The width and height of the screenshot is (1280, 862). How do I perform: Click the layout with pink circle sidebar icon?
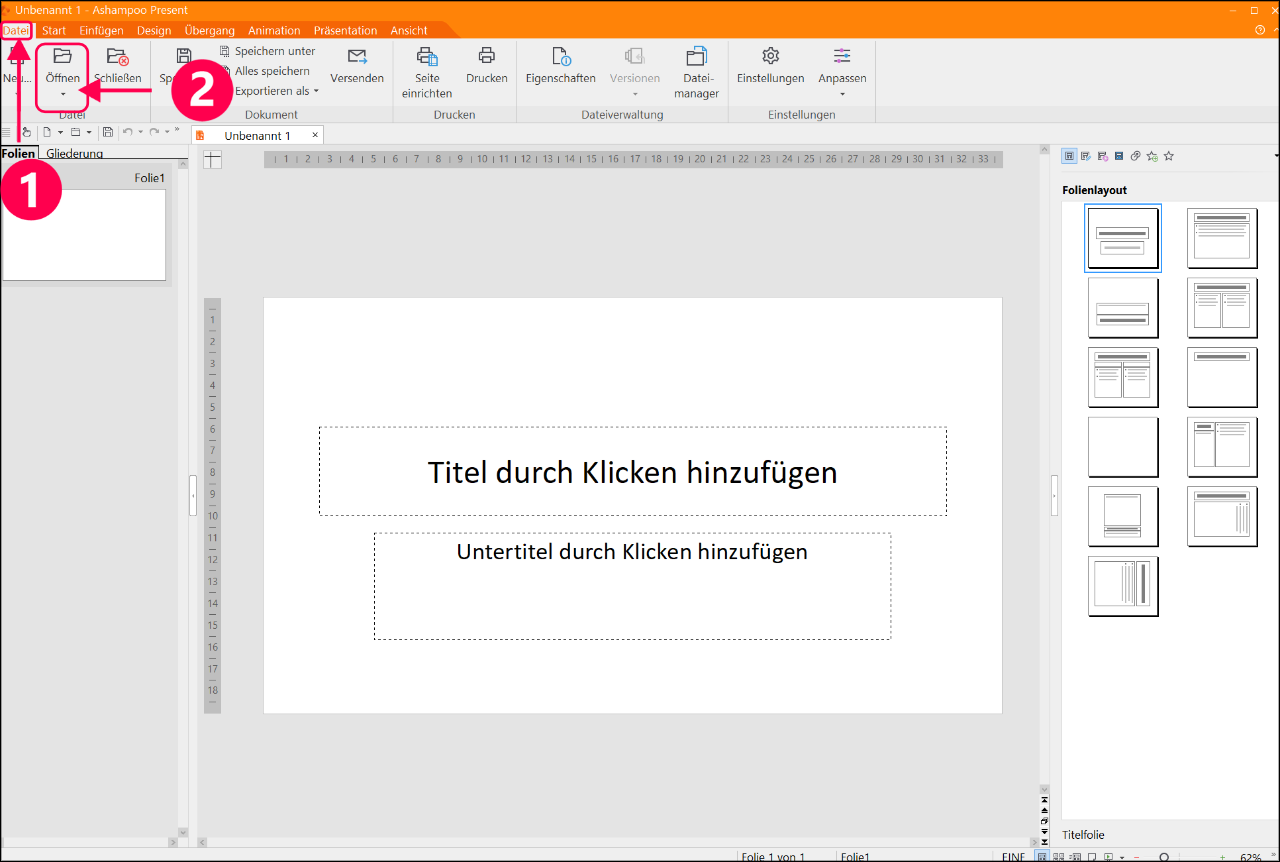tap(1103, 156)
